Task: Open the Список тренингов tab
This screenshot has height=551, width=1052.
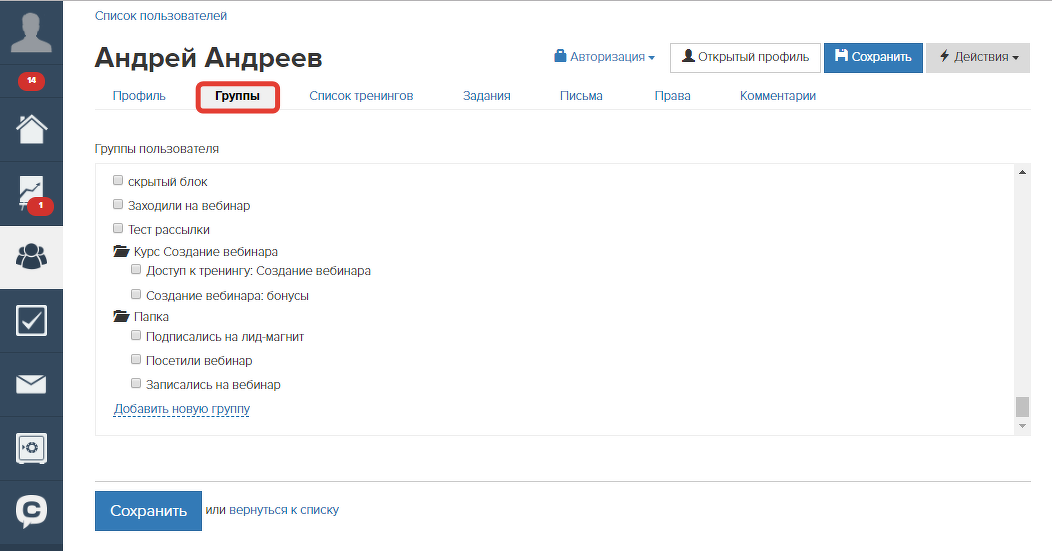Action: (x=361, y=96)
